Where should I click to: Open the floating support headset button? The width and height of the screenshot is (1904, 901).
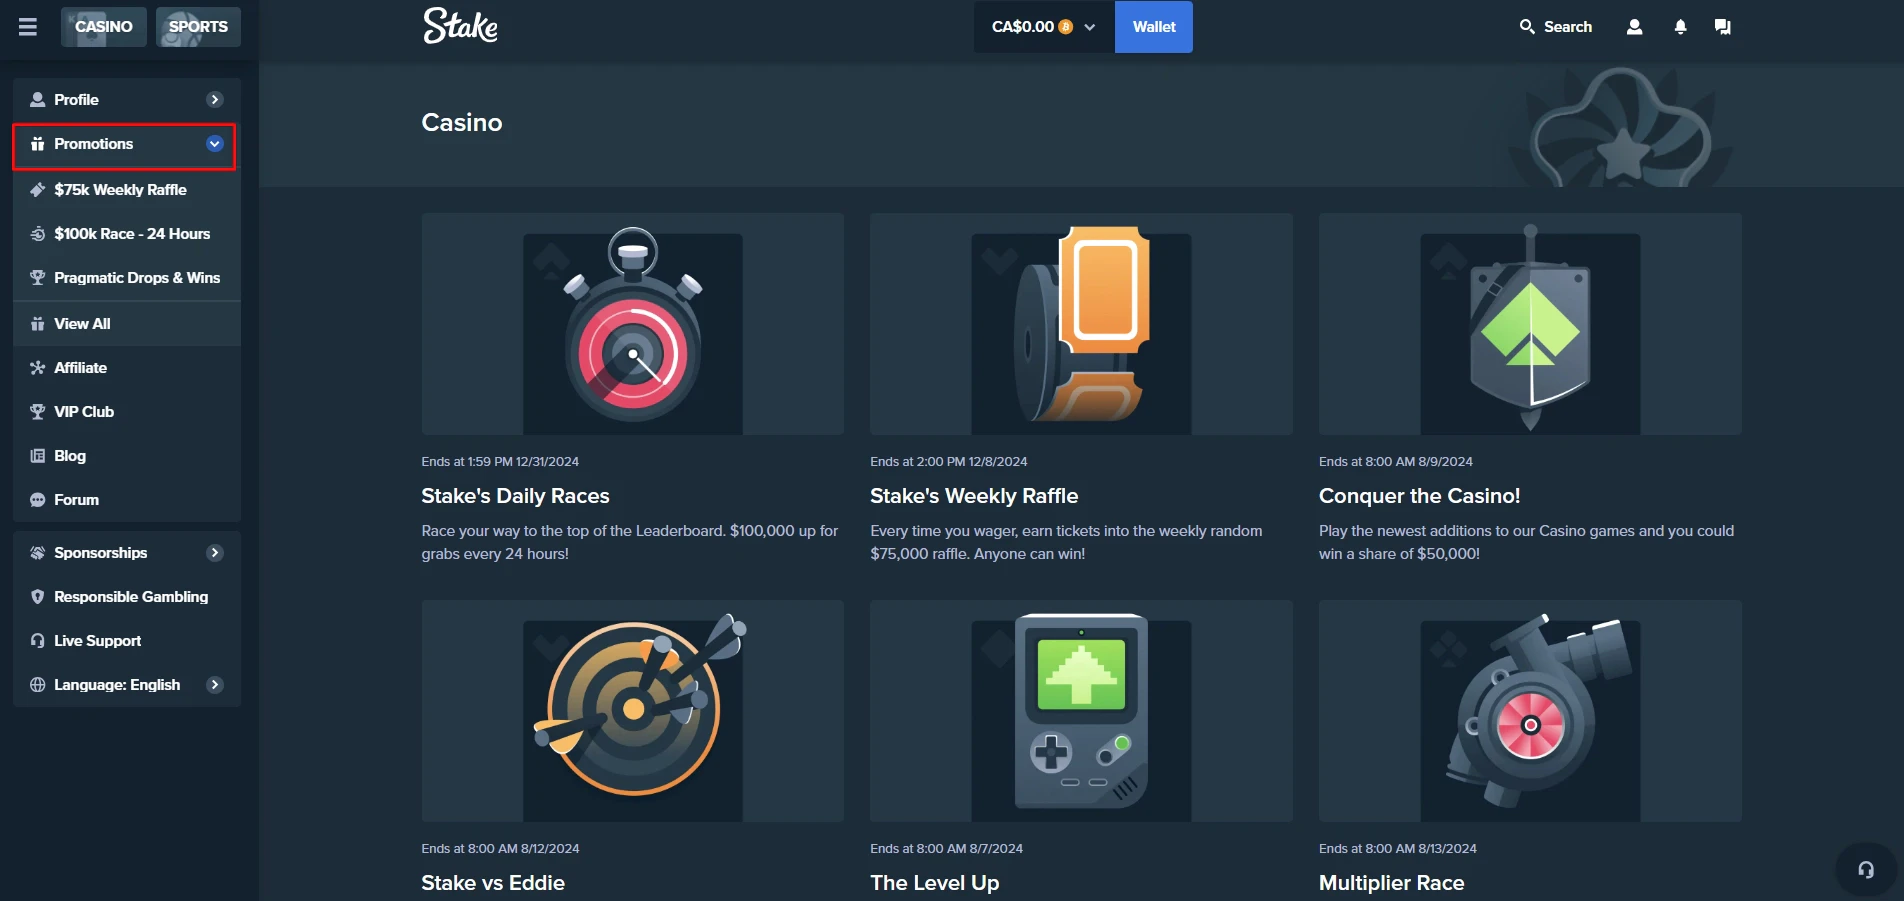pos(1866,870)
